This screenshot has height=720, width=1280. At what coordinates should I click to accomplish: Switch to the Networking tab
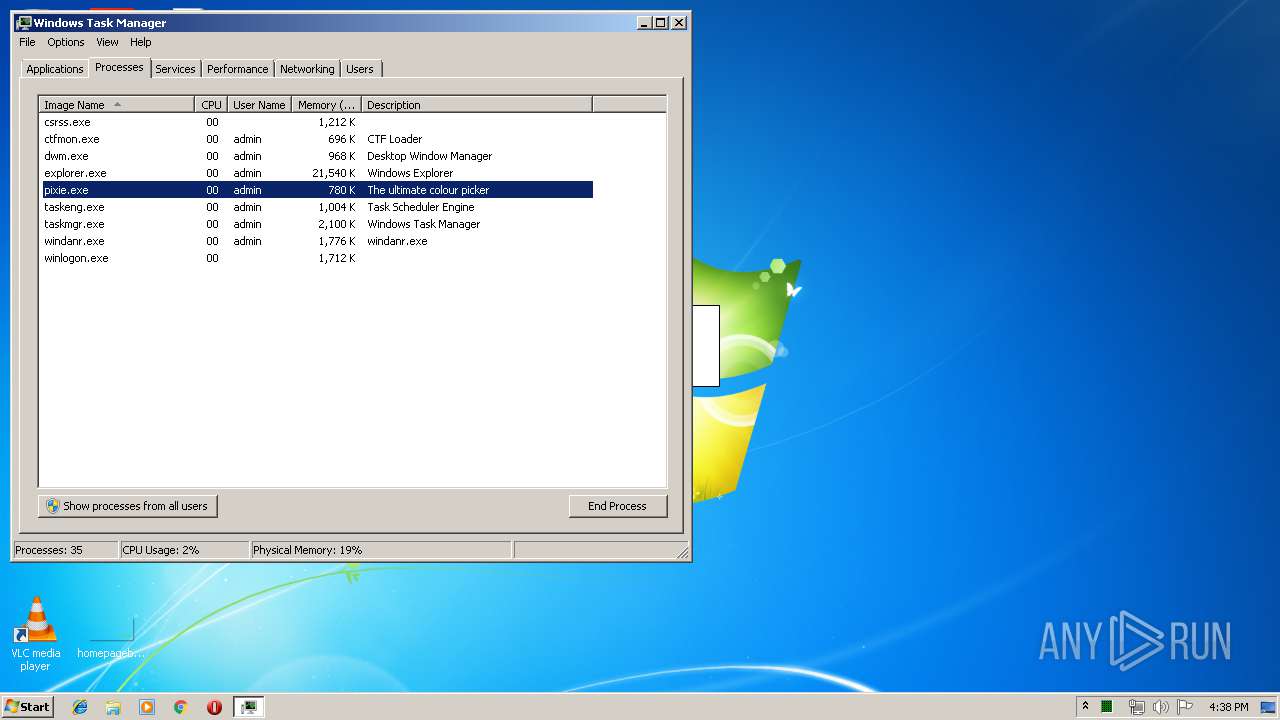(x=307, y=69)
